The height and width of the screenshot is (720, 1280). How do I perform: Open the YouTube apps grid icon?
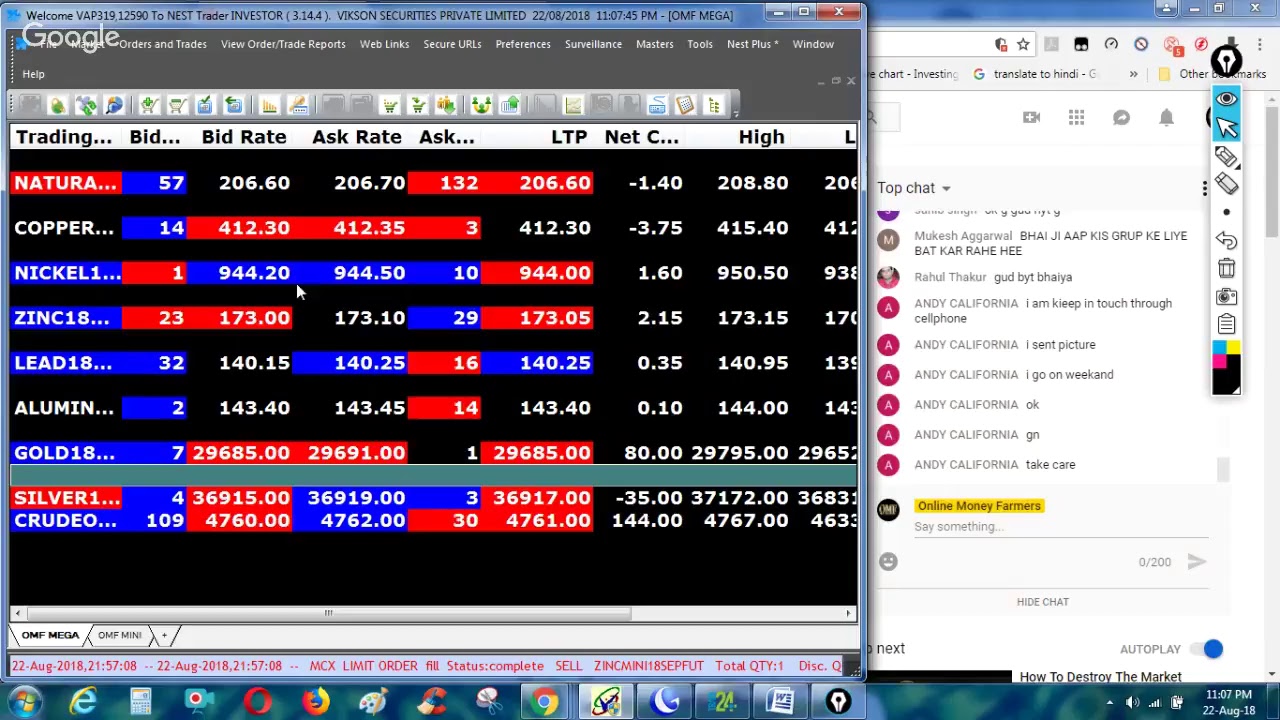[1076, 118]
